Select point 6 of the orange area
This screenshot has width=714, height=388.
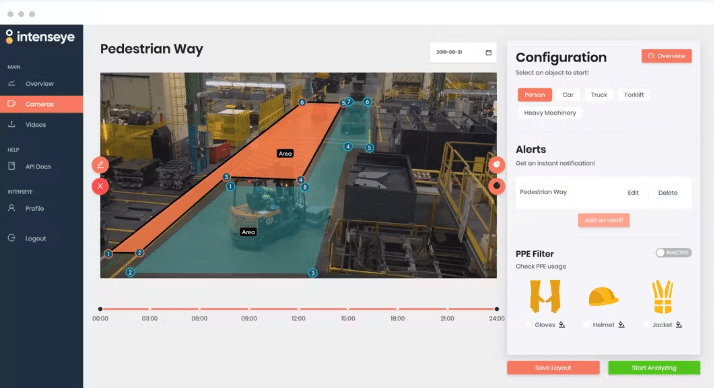click(x=302, y=102)
